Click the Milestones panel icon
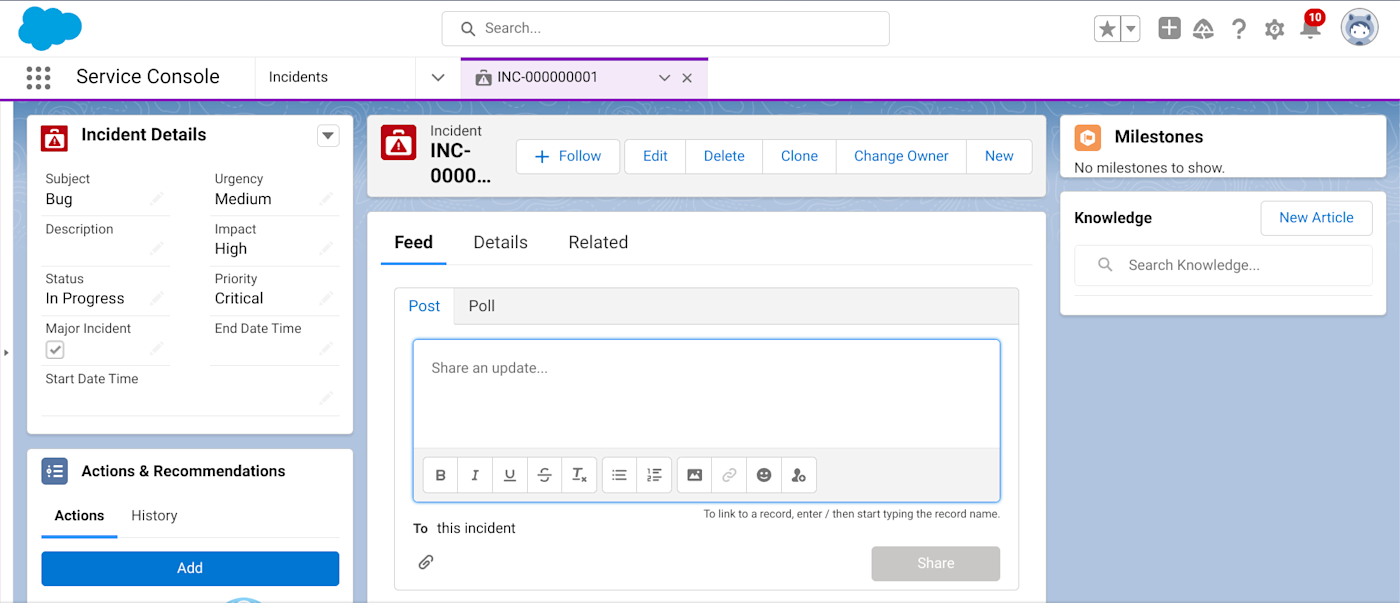The height and width of the screenshot is (603, 1400). pos(1087,137)
